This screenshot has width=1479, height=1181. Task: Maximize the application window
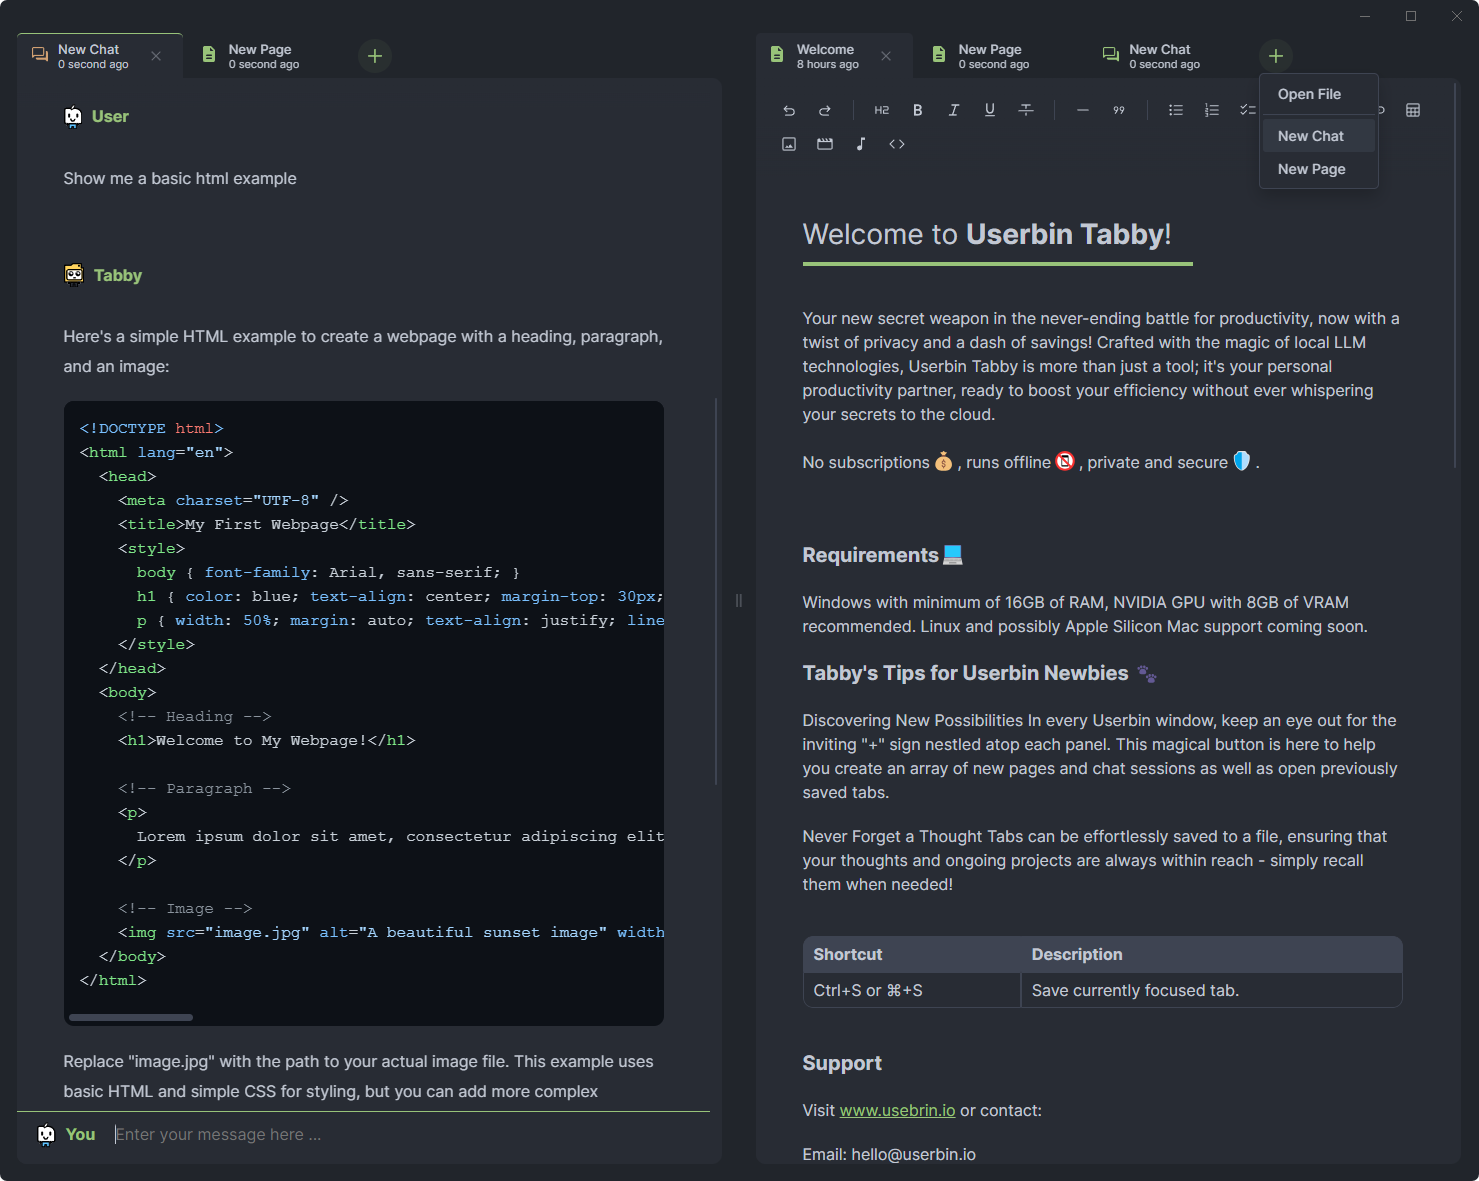click(1411, 16)
